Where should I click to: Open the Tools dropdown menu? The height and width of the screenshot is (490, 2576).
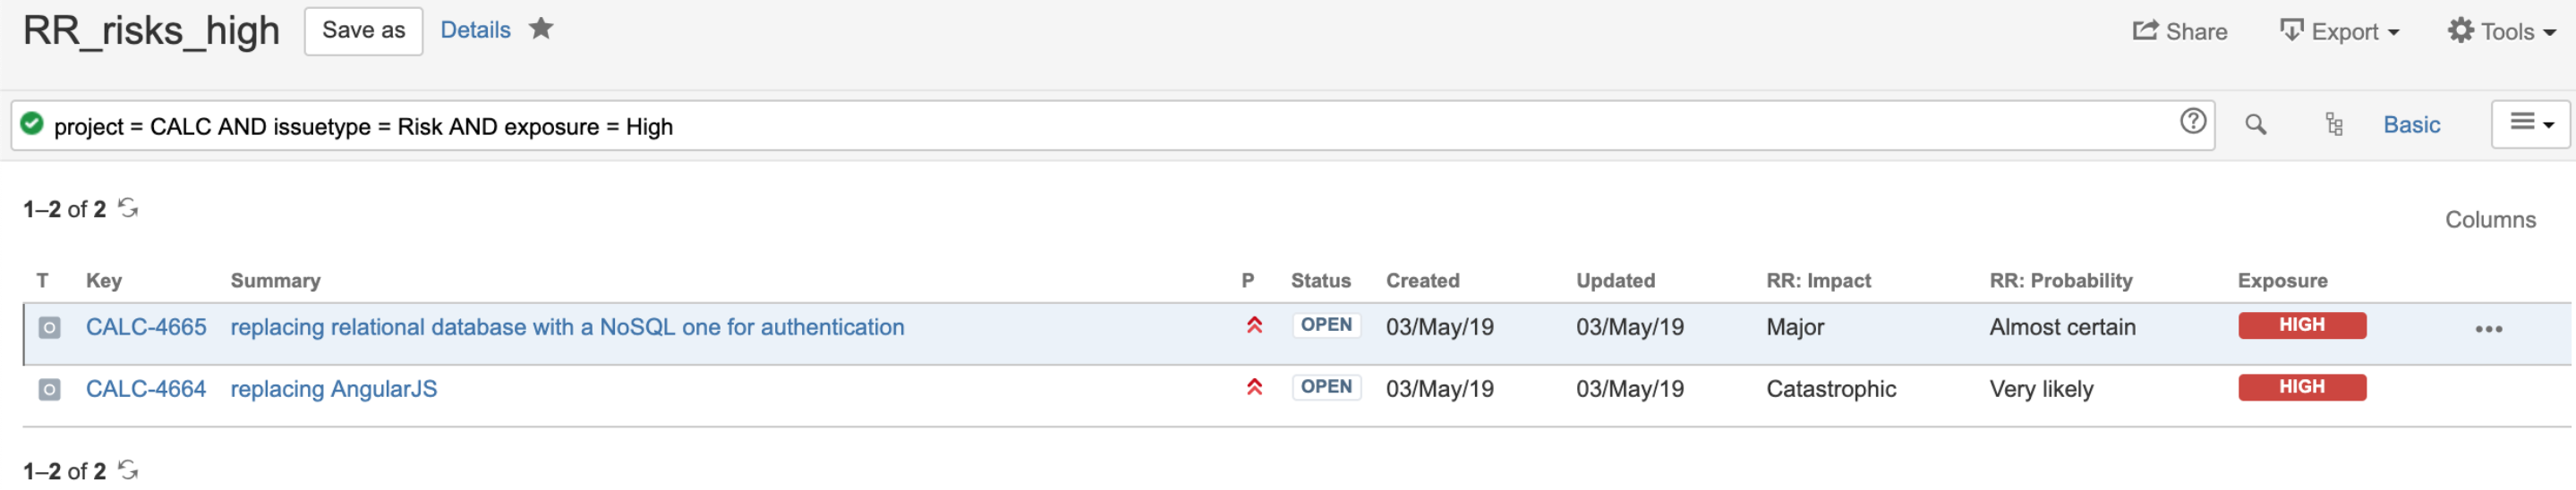[x=2501, y=31]
